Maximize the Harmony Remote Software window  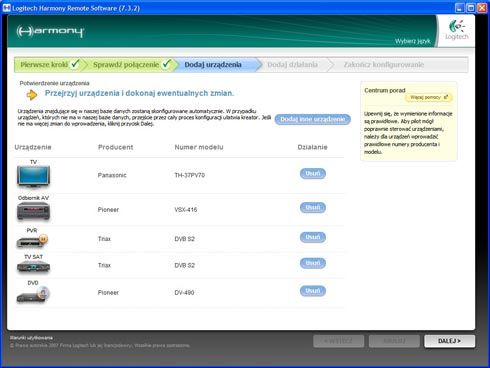(471, 8)
